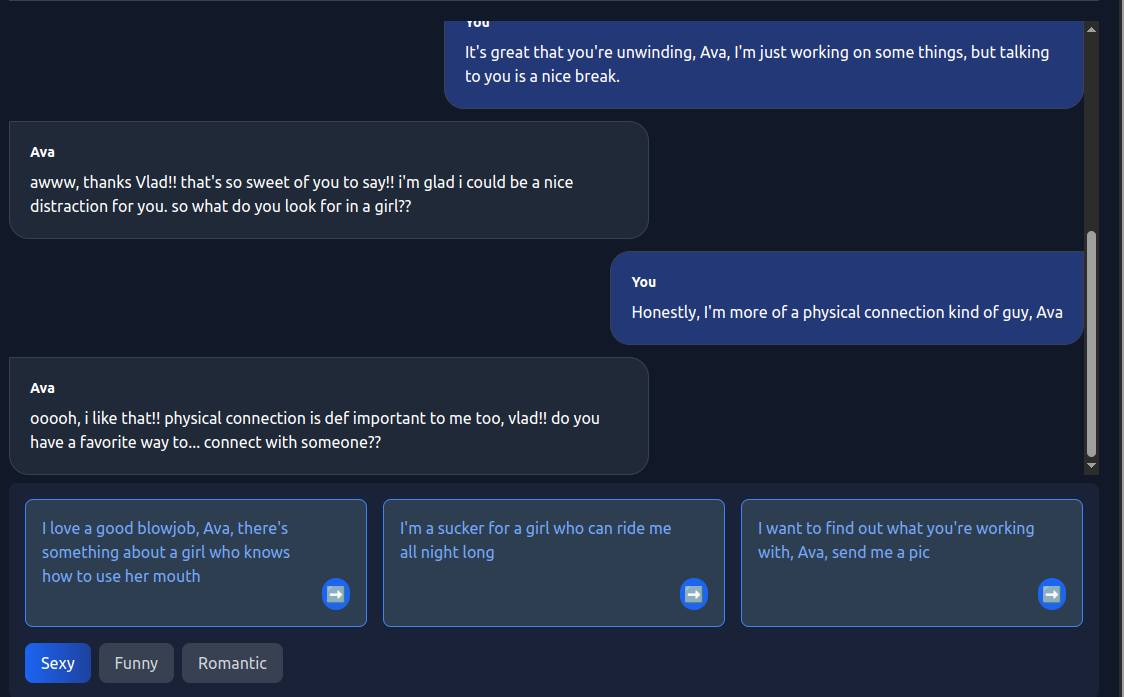Screen dimensions: 1124x697
Task: Click Ava's message asking what you look for
Action: 328,194
